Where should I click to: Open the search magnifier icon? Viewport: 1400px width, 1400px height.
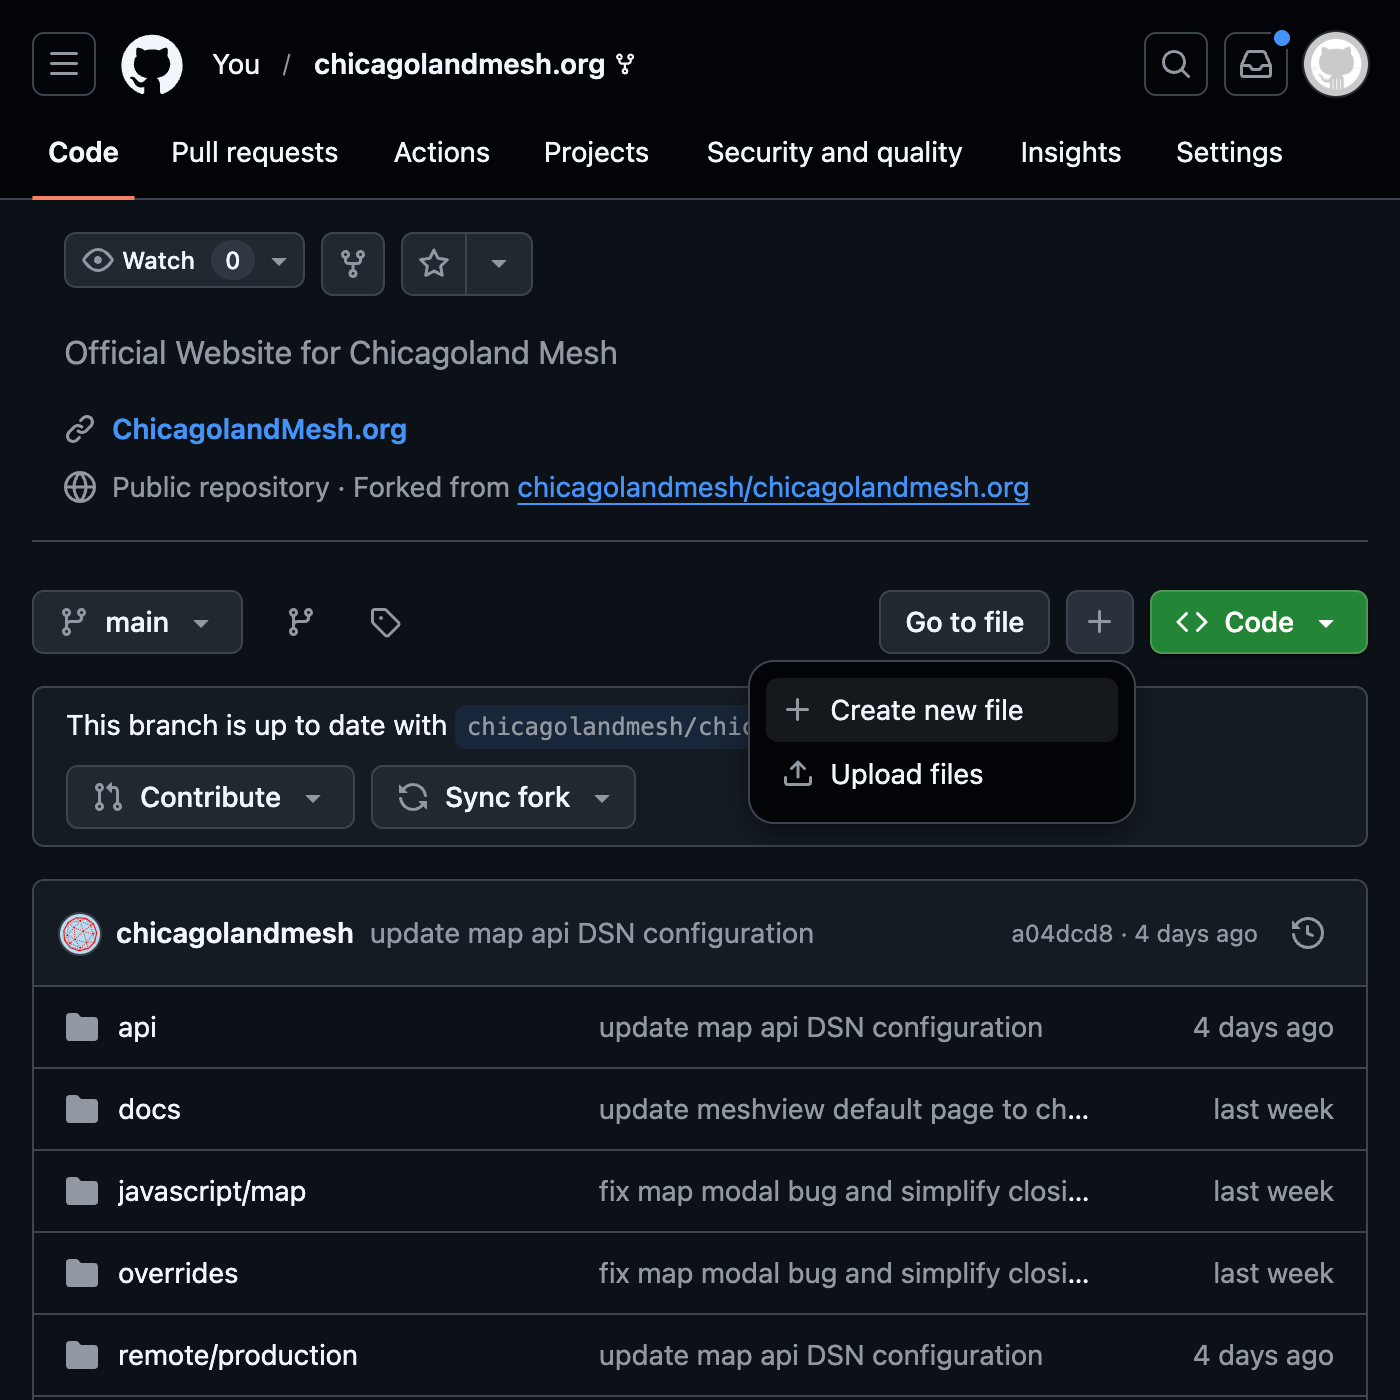[x=1175, y=64]
